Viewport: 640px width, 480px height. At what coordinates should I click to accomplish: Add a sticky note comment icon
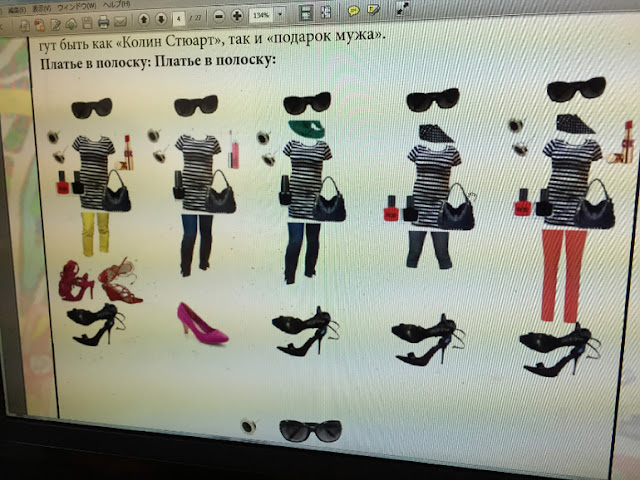(353, 11)
